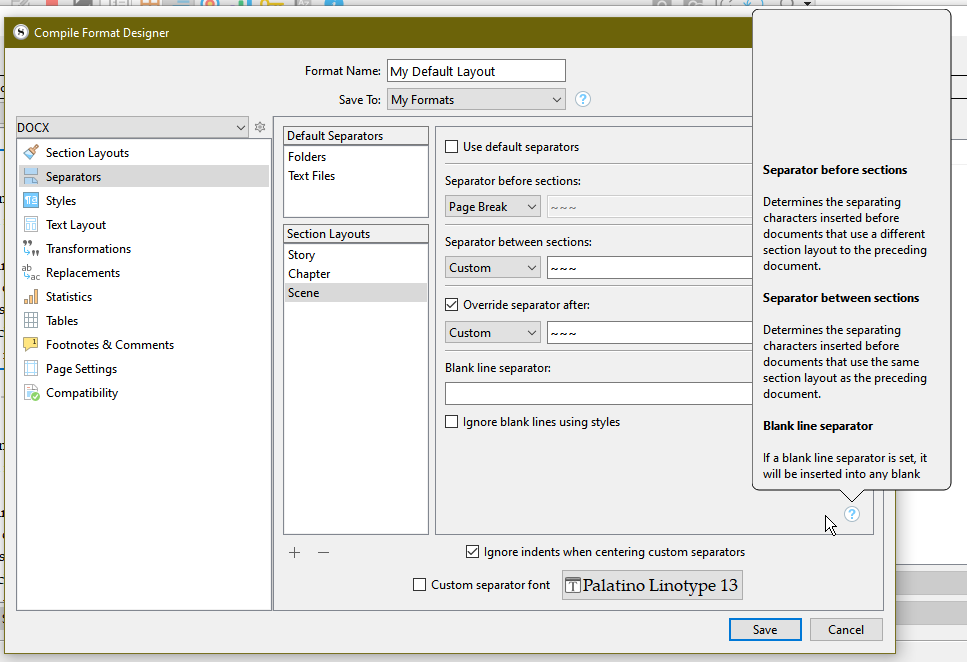Click Palatino Linotype 13 font button

click(652, 585)
